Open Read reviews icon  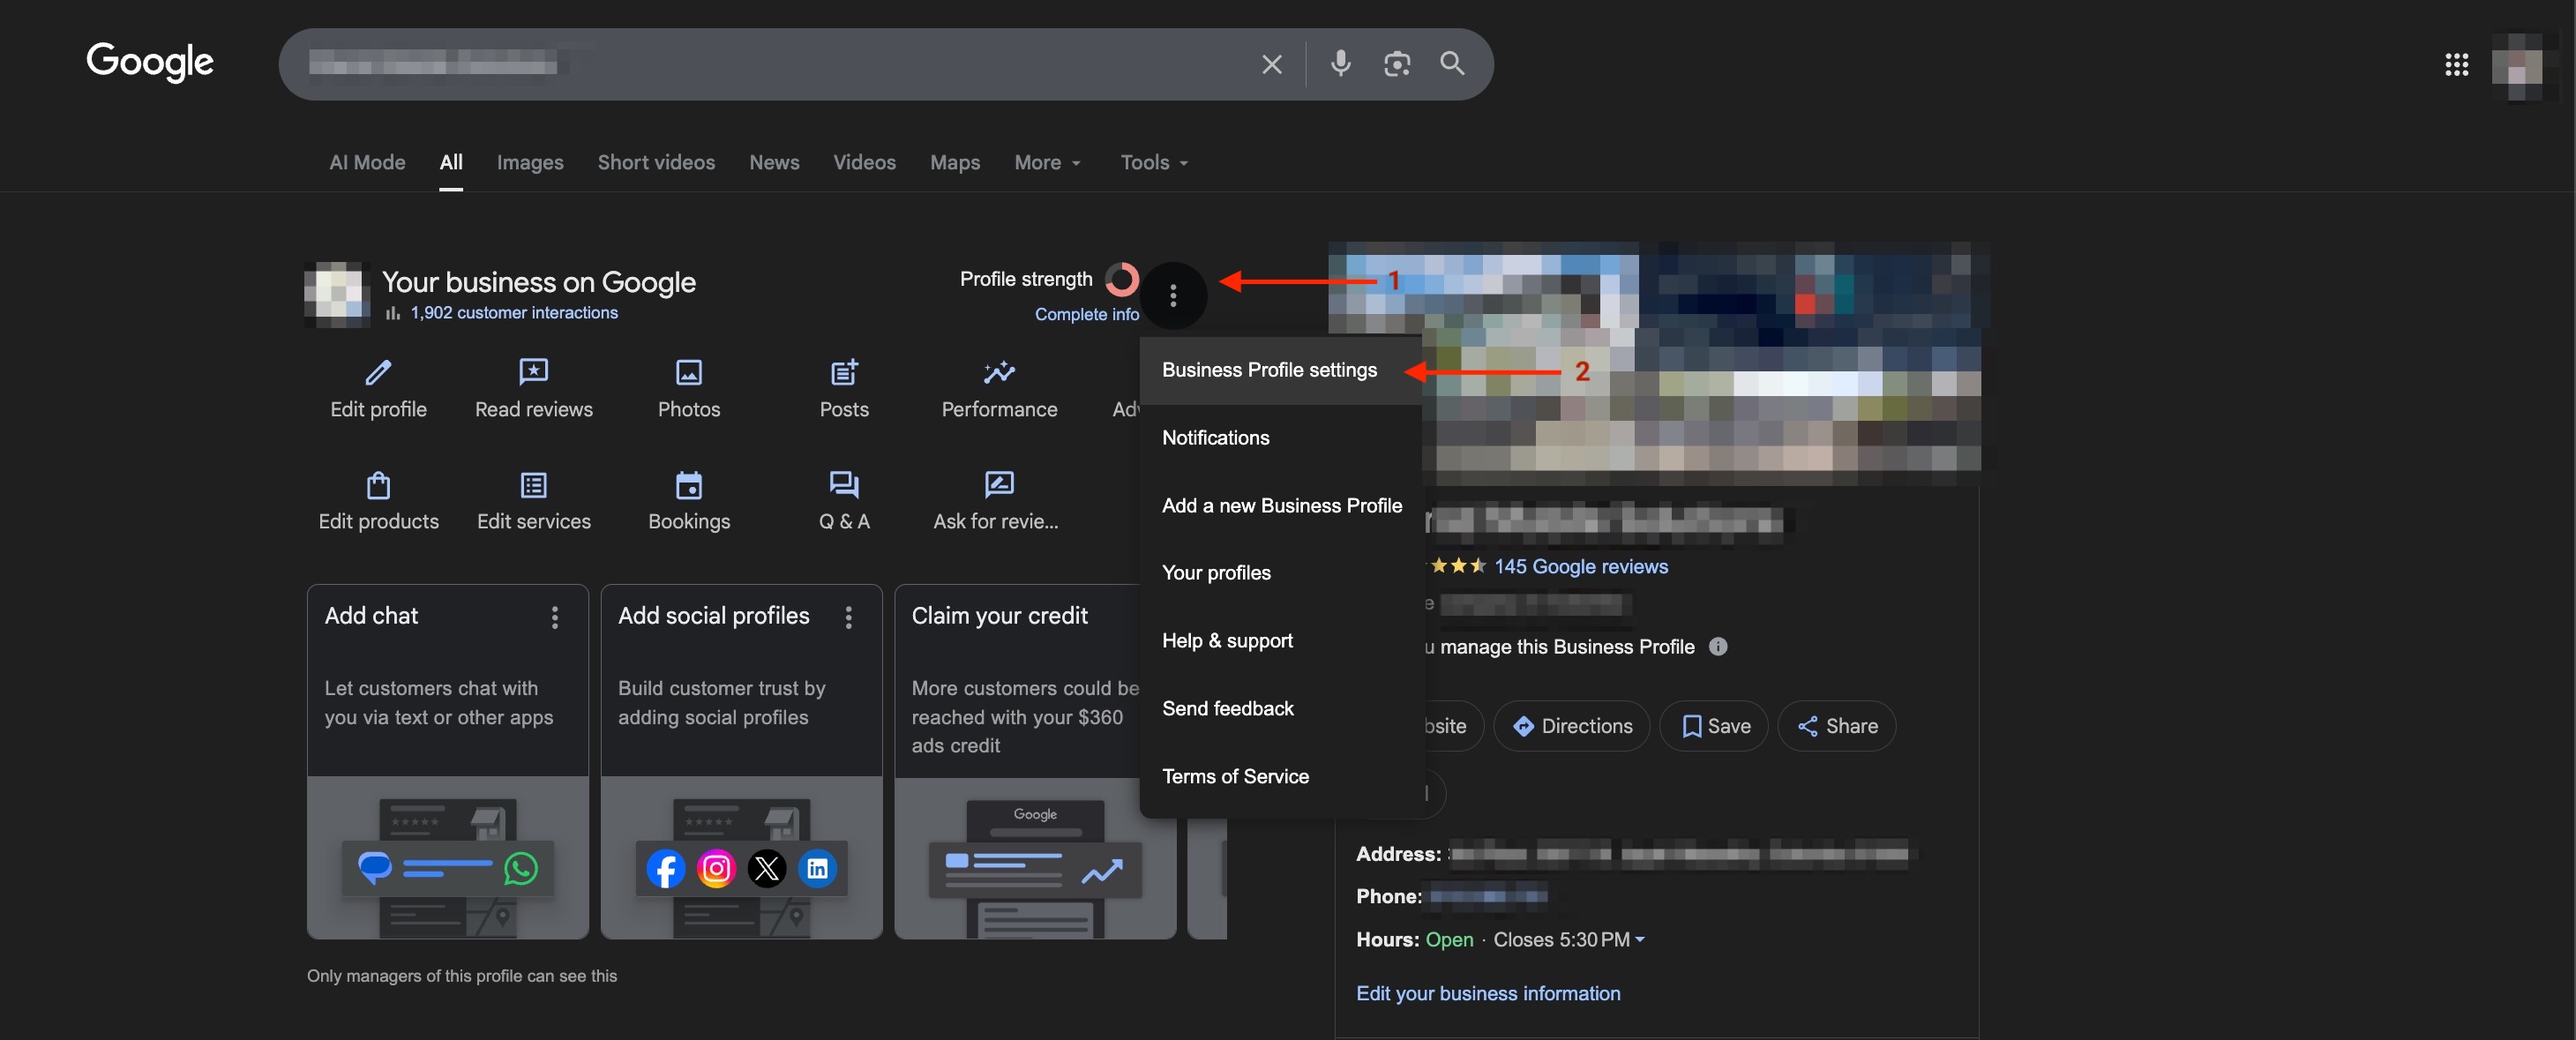click(x=533, y=373)
